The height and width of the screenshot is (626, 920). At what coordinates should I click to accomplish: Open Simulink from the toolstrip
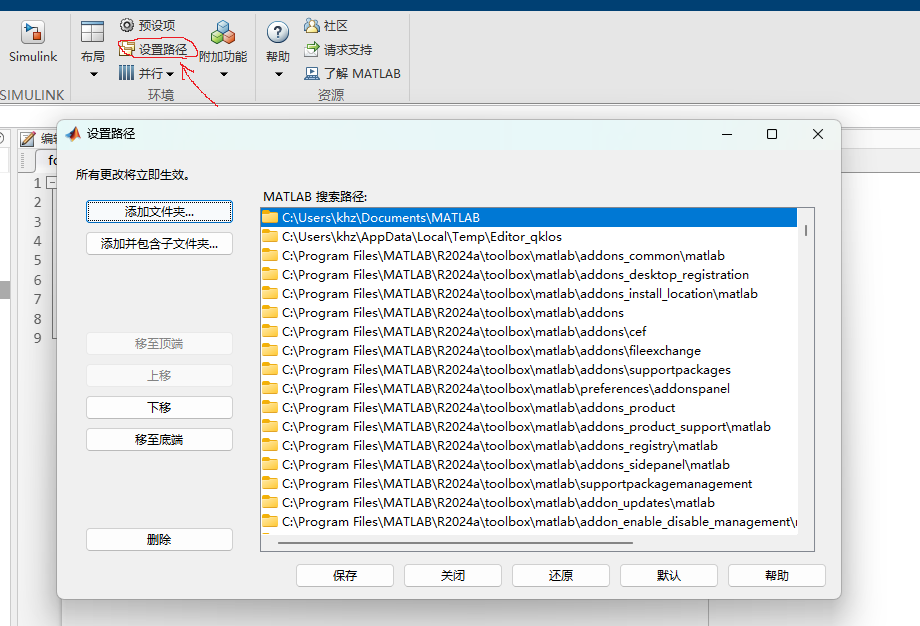pos(33,41)
